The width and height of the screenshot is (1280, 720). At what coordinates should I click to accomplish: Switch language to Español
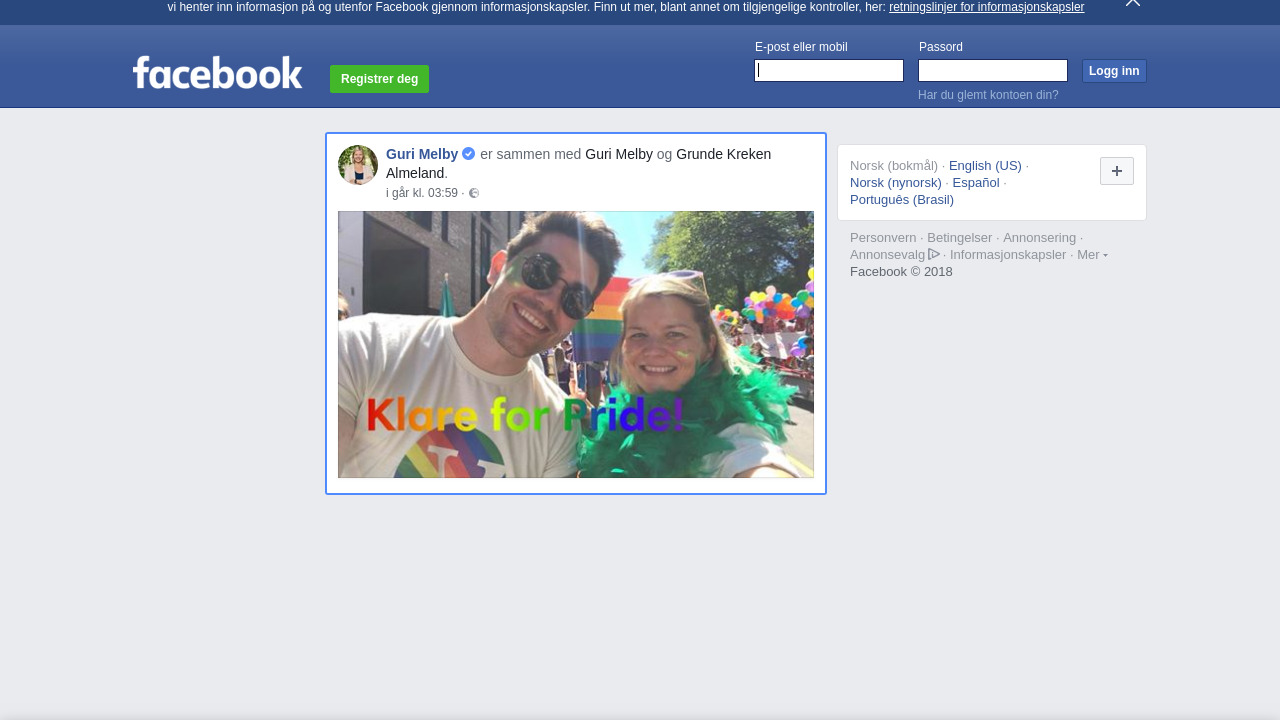(x=976, y=183)
